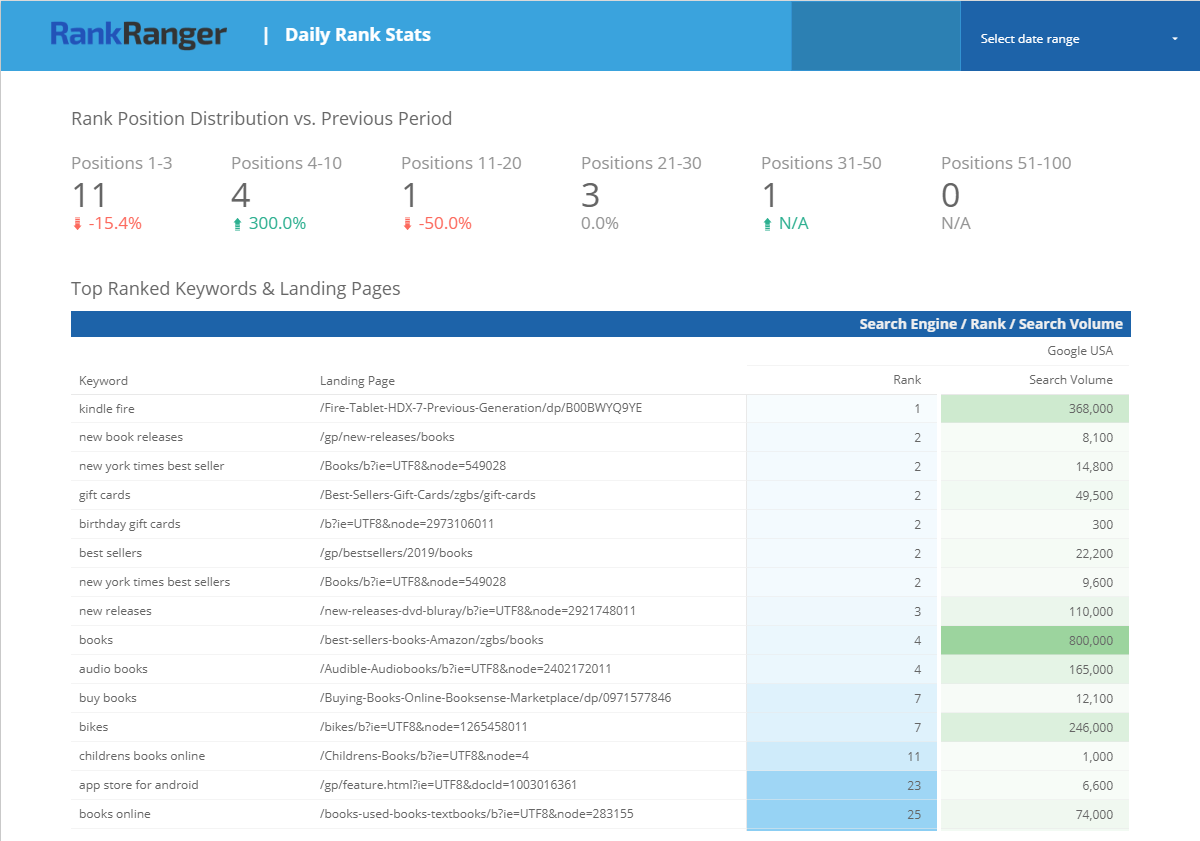Click the Rank column header
1200x841 pixels.
coord(907,380)
